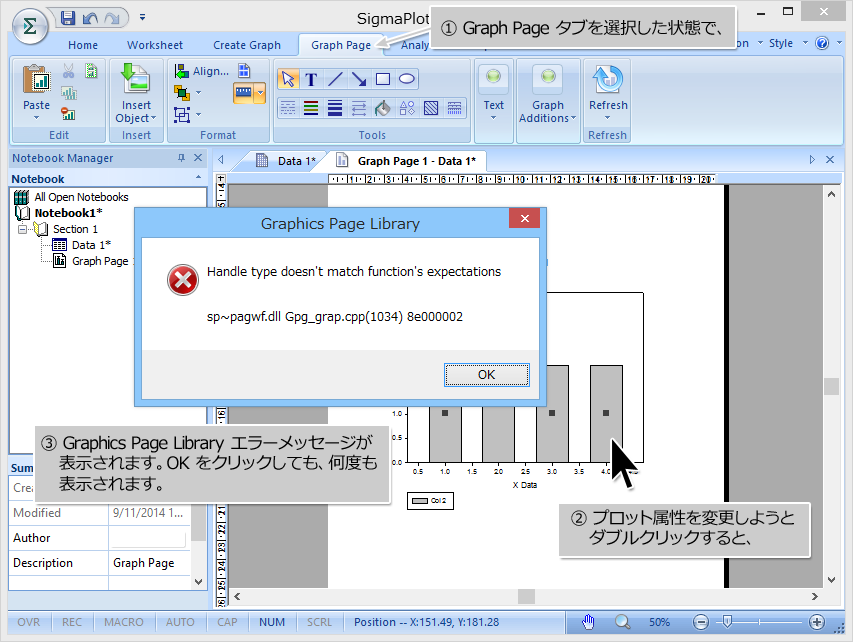Image resolution: width=853 pixels, height=642 pixels.
Task: Collapse the Notebook pane header arrow
Action: click(198, 178)
